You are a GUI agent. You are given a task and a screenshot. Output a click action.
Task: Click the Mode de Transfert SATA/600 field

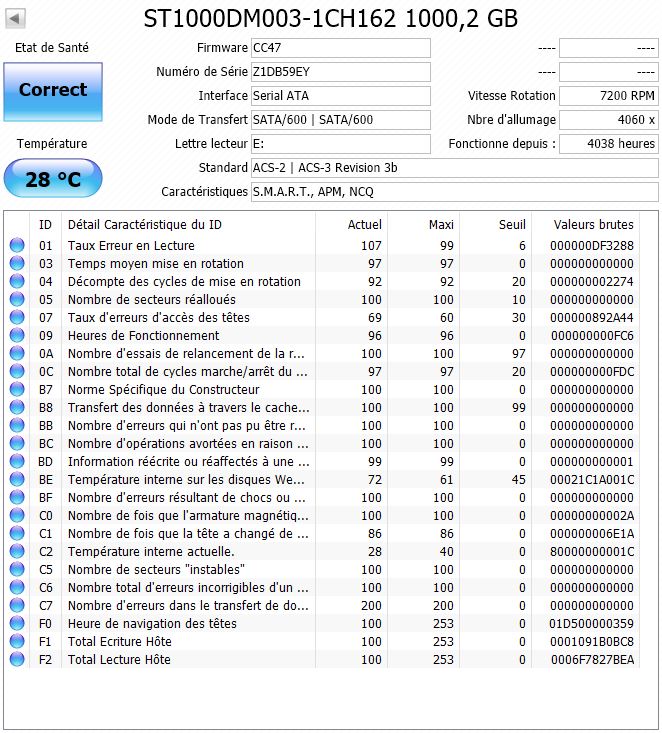coord(341,120)
